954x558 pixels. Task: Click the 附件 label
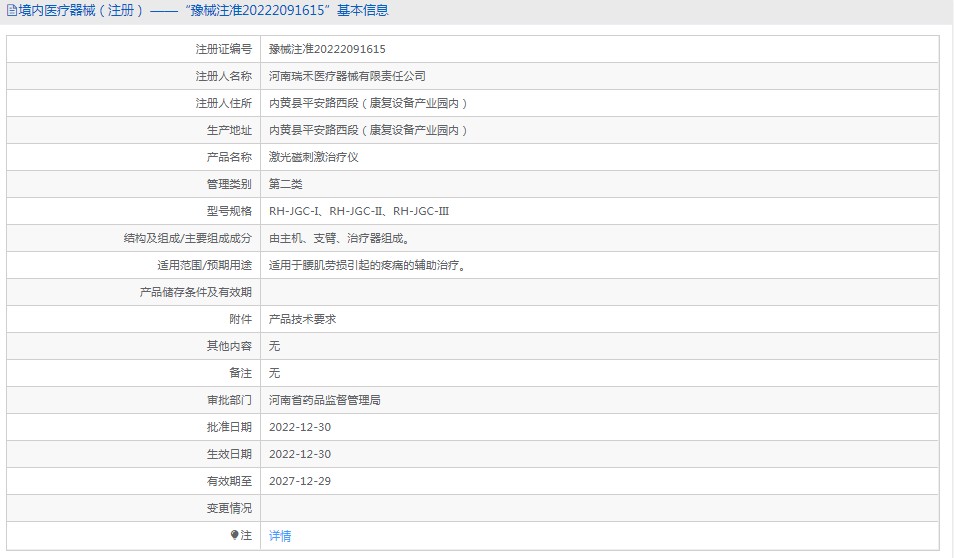pyautogui.click(x=240, y=319)
